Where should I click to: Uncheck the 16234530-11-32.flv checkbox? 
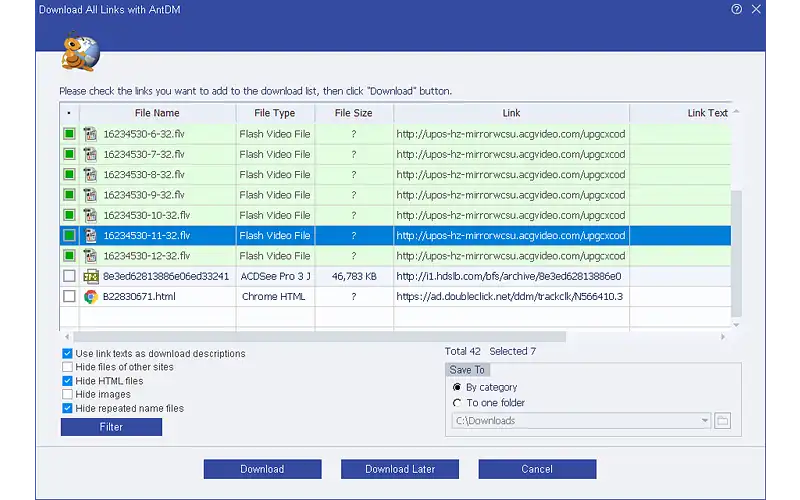click(69, 236)
